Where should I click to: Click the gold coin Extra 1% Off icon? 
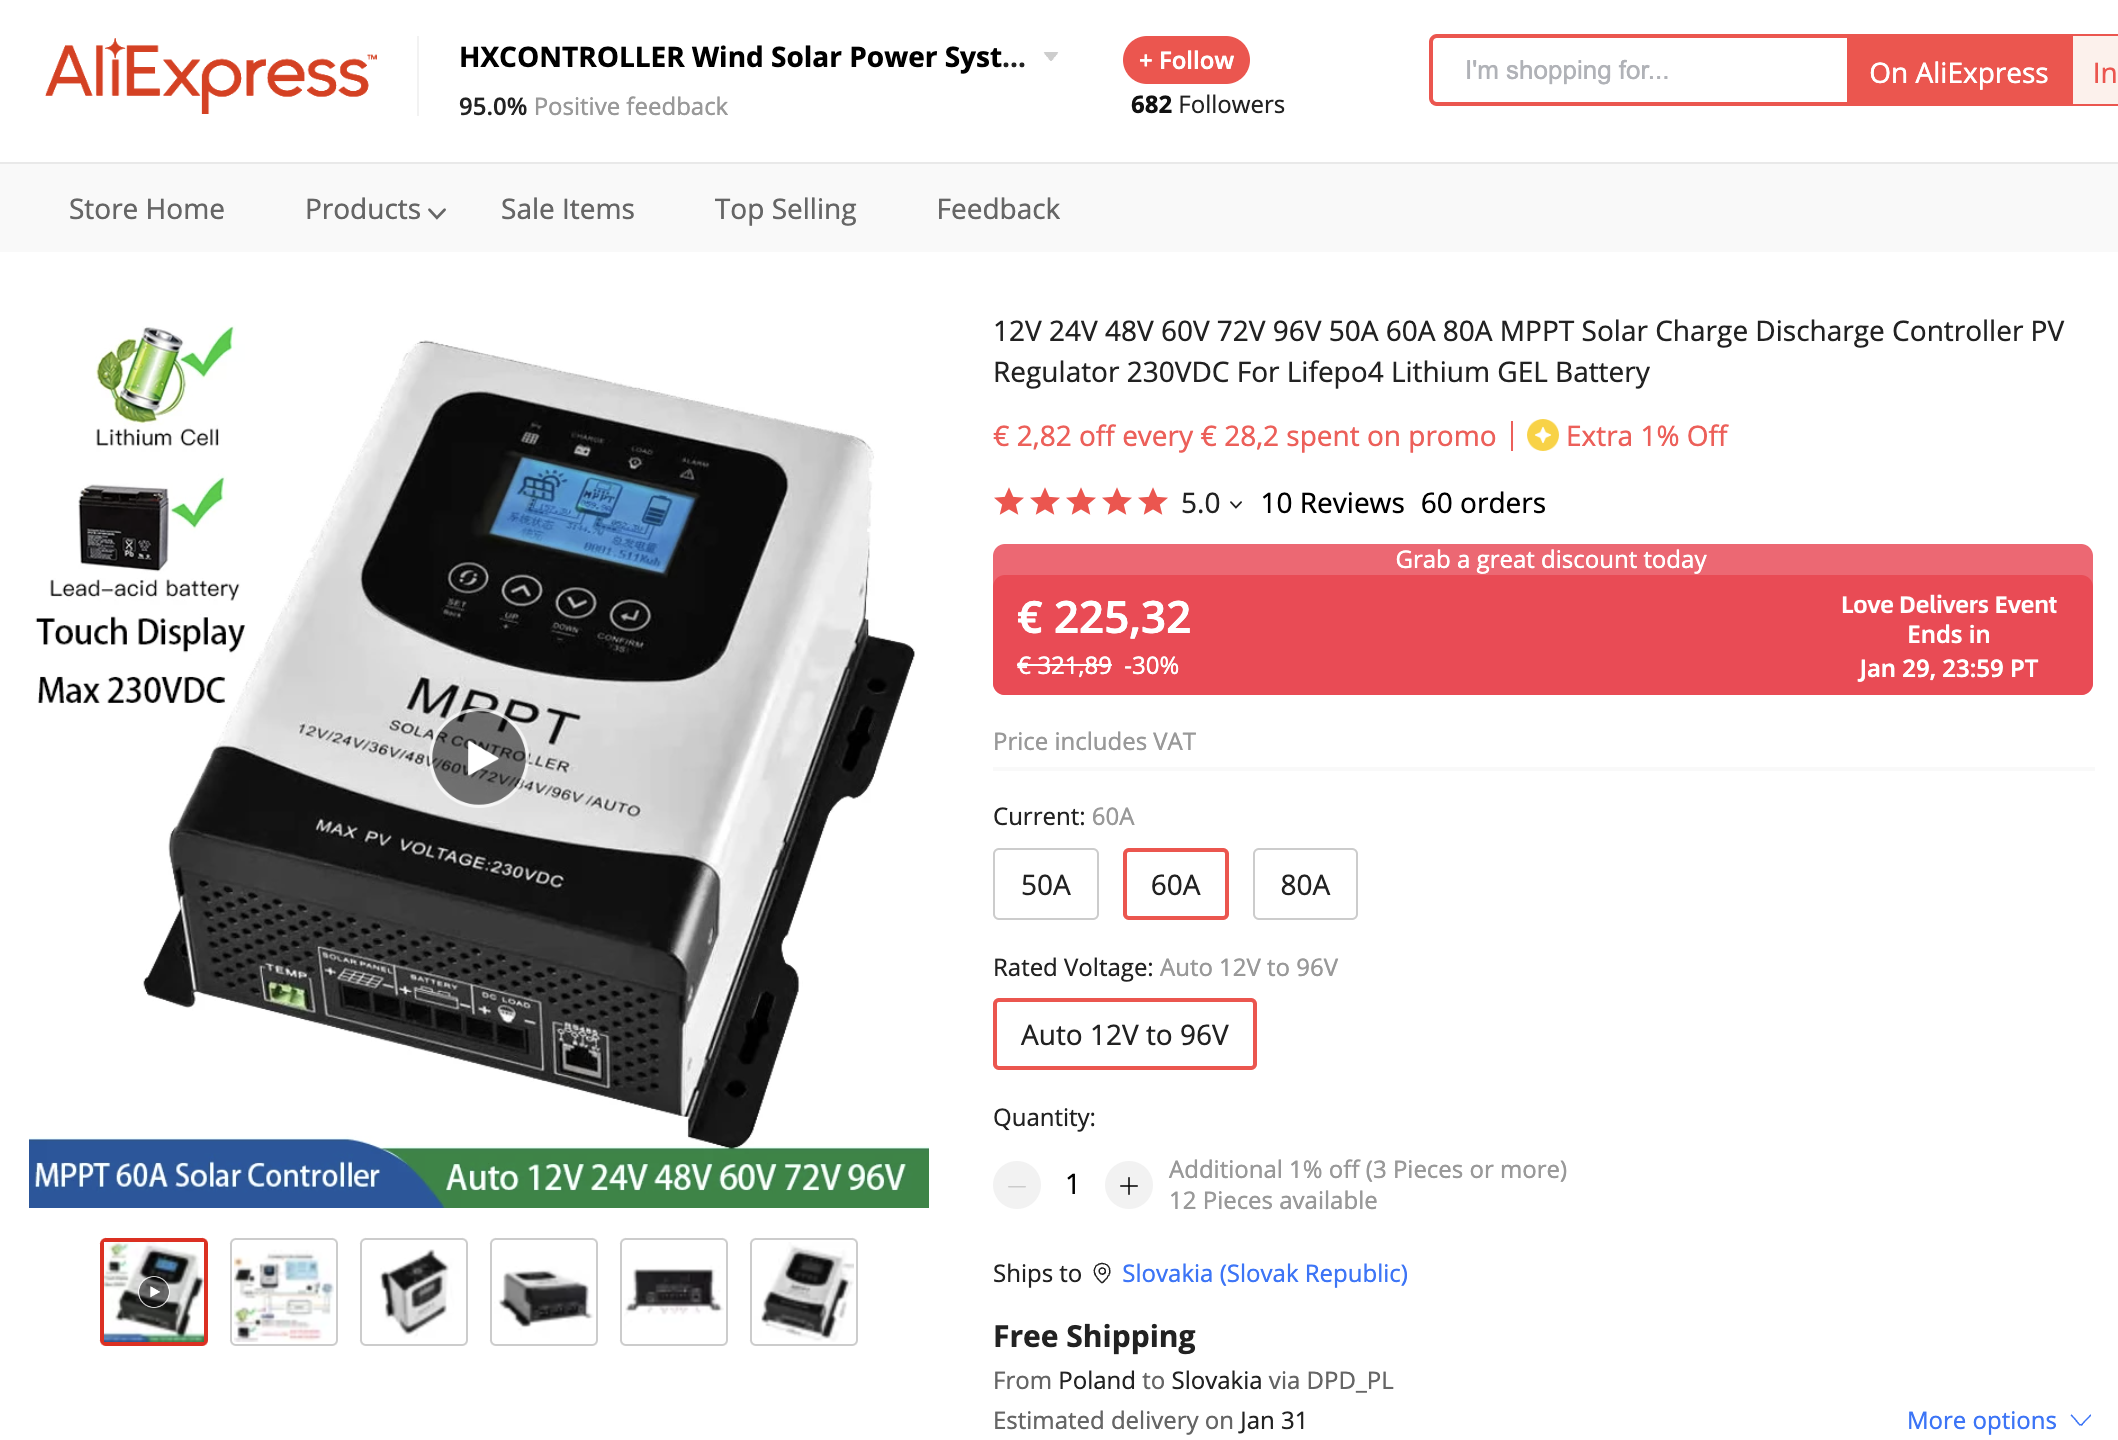[1542, 436]
